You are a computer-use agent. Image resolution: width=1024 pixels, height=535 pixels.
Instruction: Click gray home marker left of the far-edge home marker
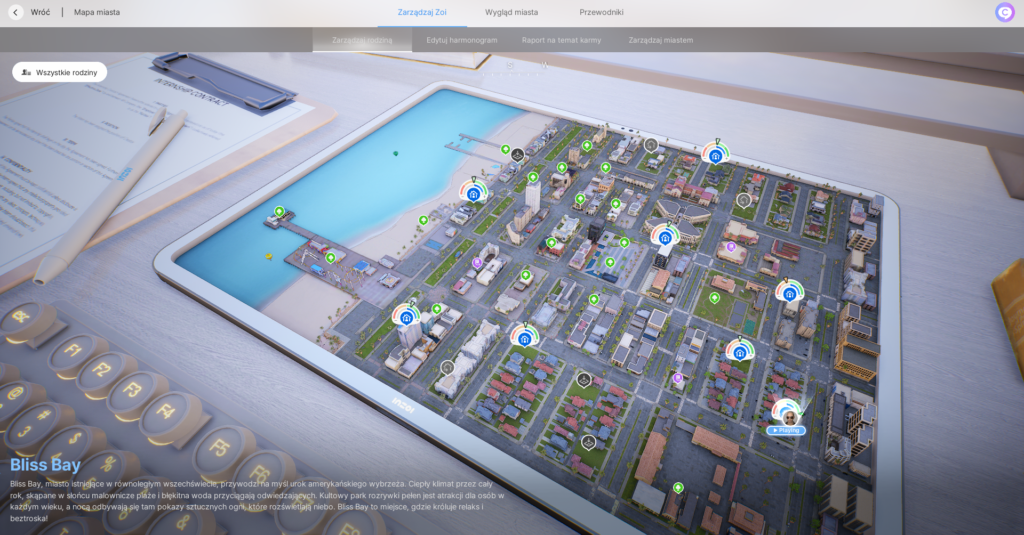pos(651,145)
